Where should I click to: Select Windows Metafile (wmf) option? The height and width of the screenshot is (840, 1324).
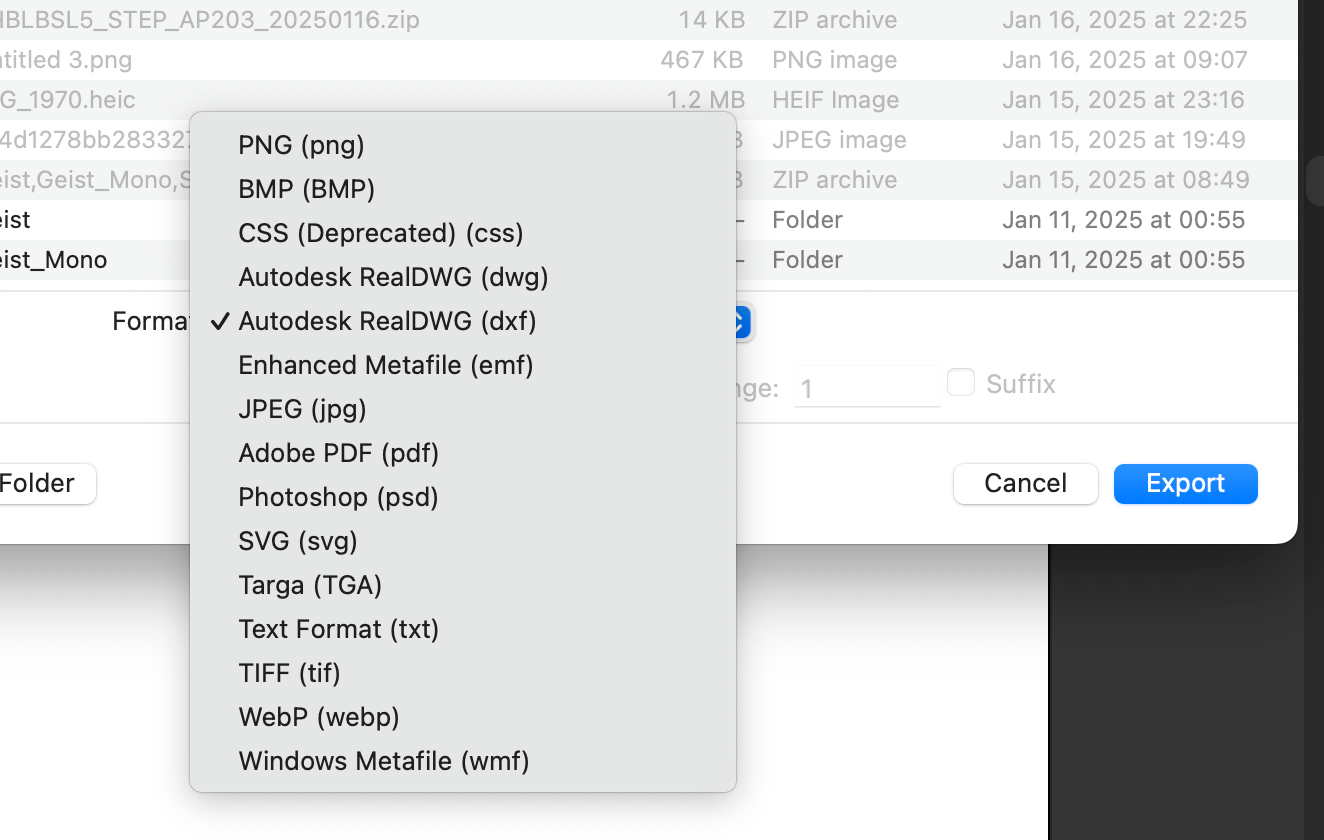click(383, 761)
